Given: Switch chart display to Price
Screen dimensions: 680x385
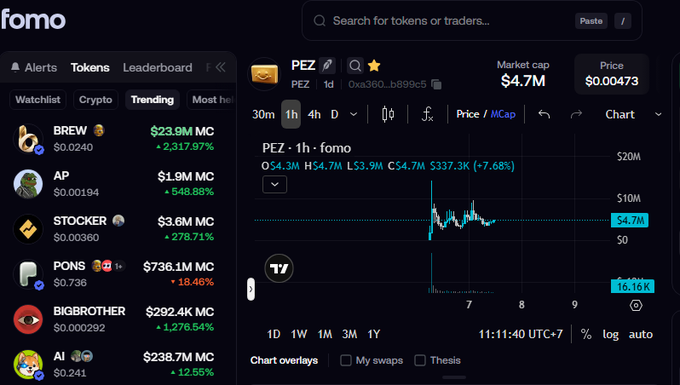Looking at the screenshot, I should click(468, 114).
